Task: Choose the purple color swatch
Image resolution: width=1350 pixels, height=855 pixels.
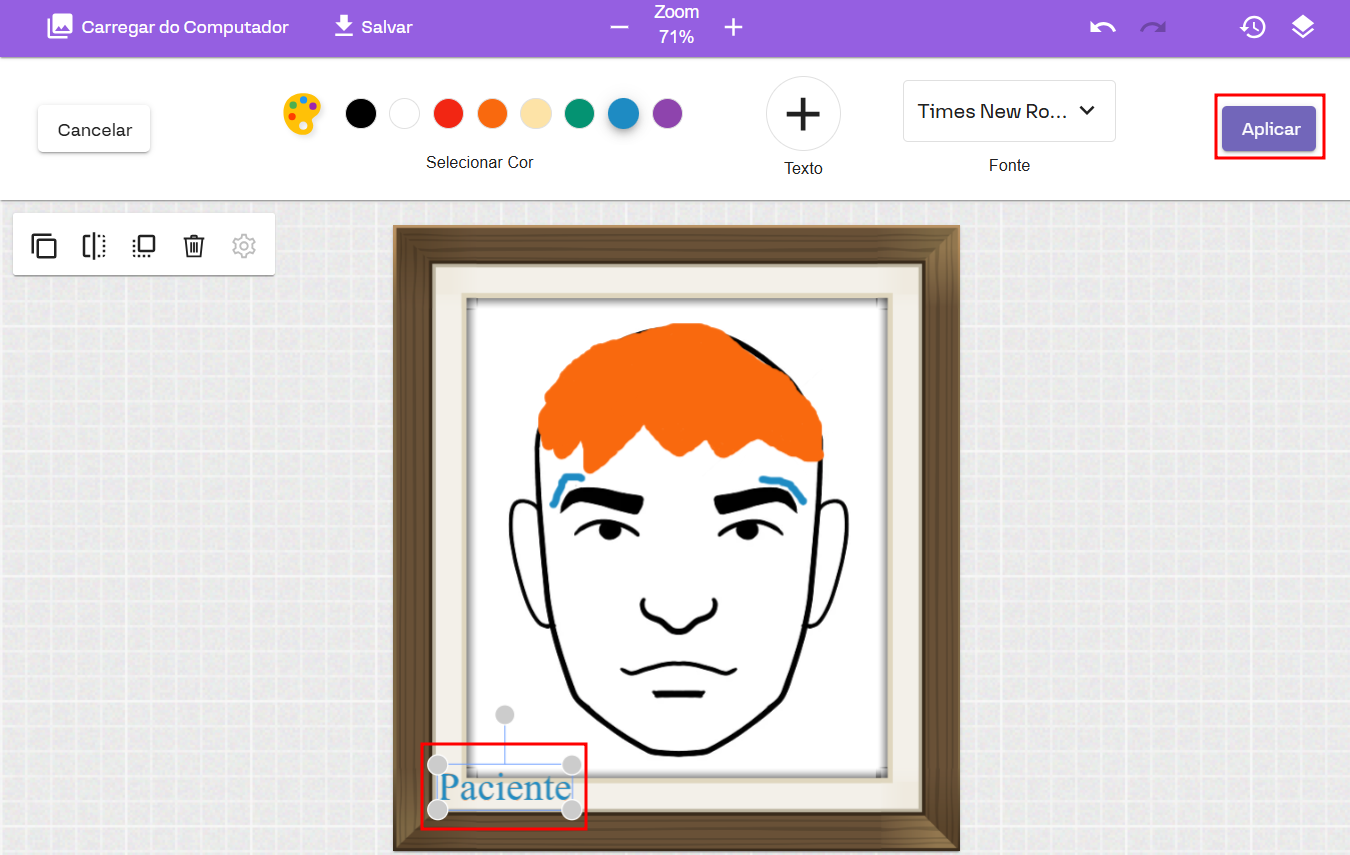Action: [667, 114]
